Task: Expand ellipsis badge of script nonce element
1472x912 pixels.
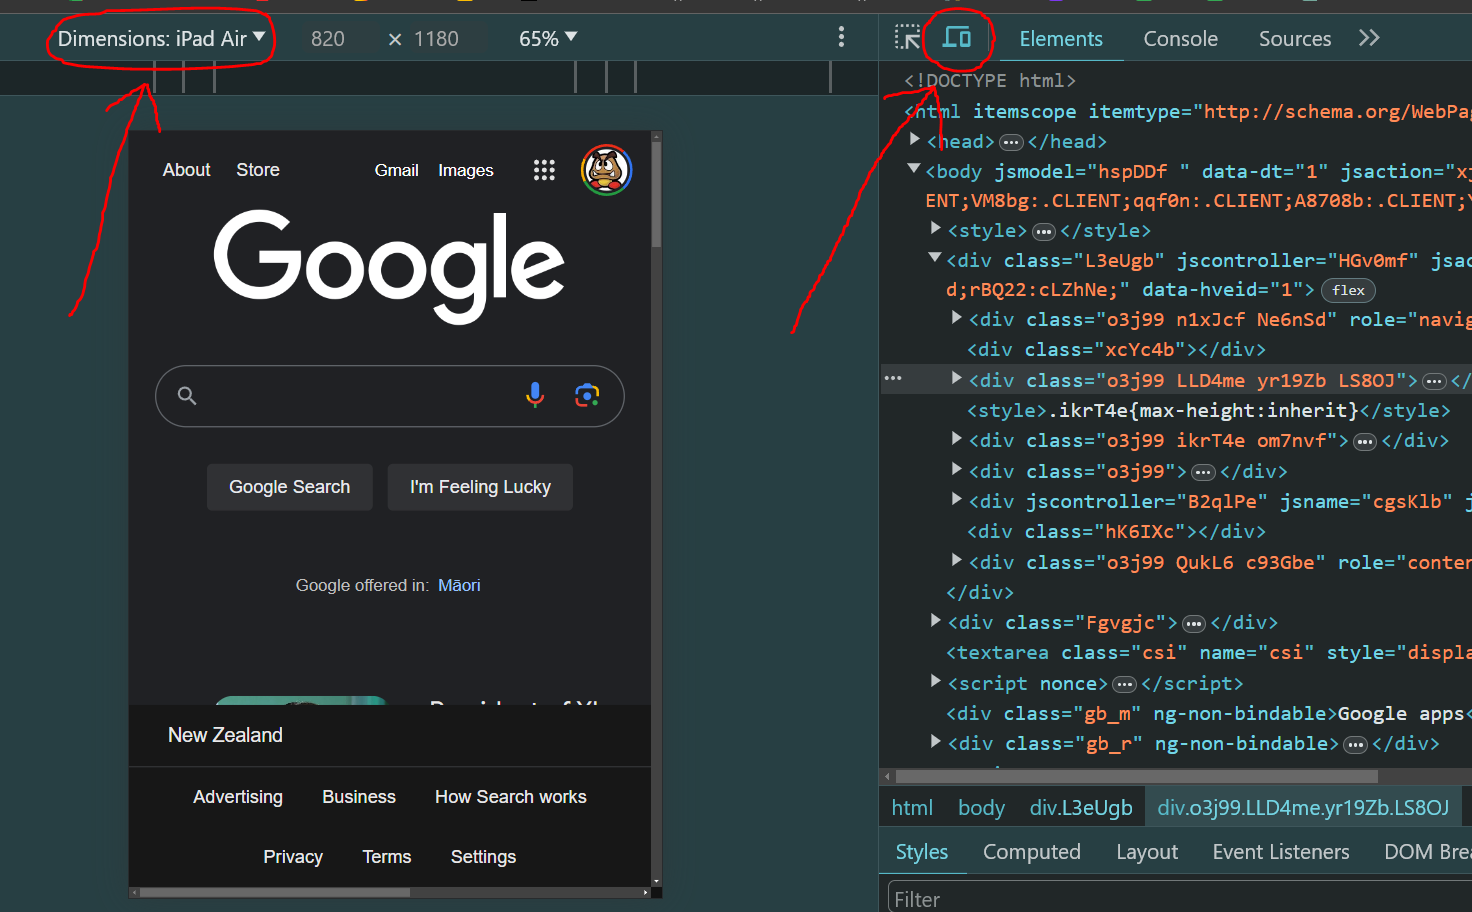Action: [1125, 685]
